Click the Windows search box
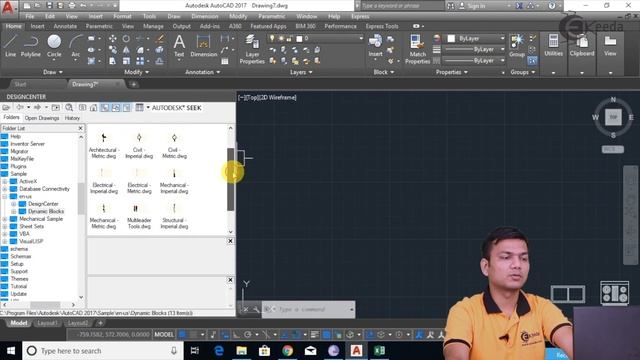 [x=102, y=351]
